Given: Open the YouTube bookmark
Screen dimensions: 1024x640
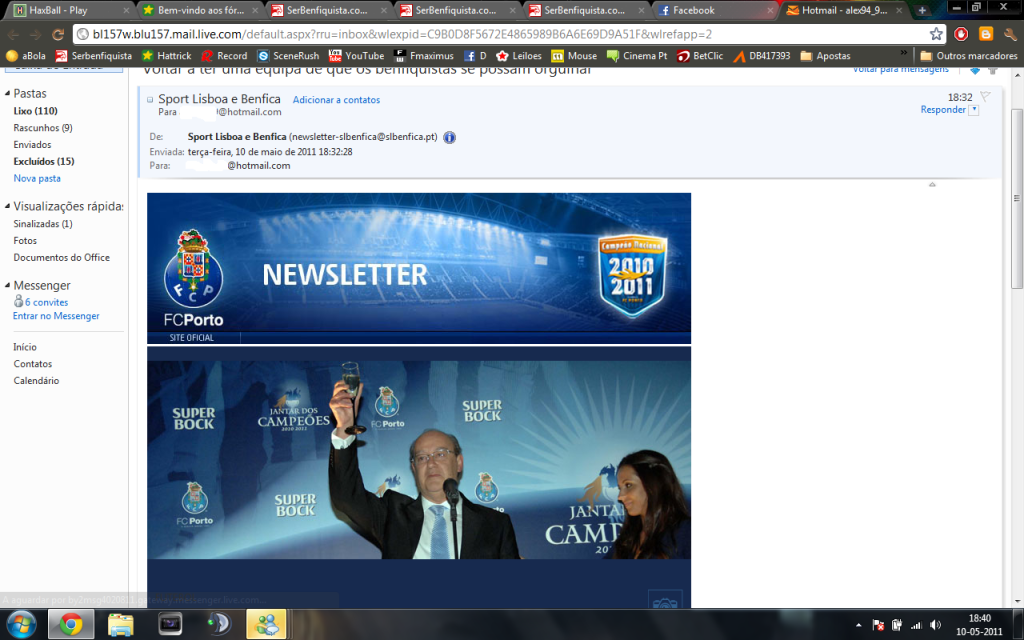Looking at the screenshot, I should coord(356,56).
